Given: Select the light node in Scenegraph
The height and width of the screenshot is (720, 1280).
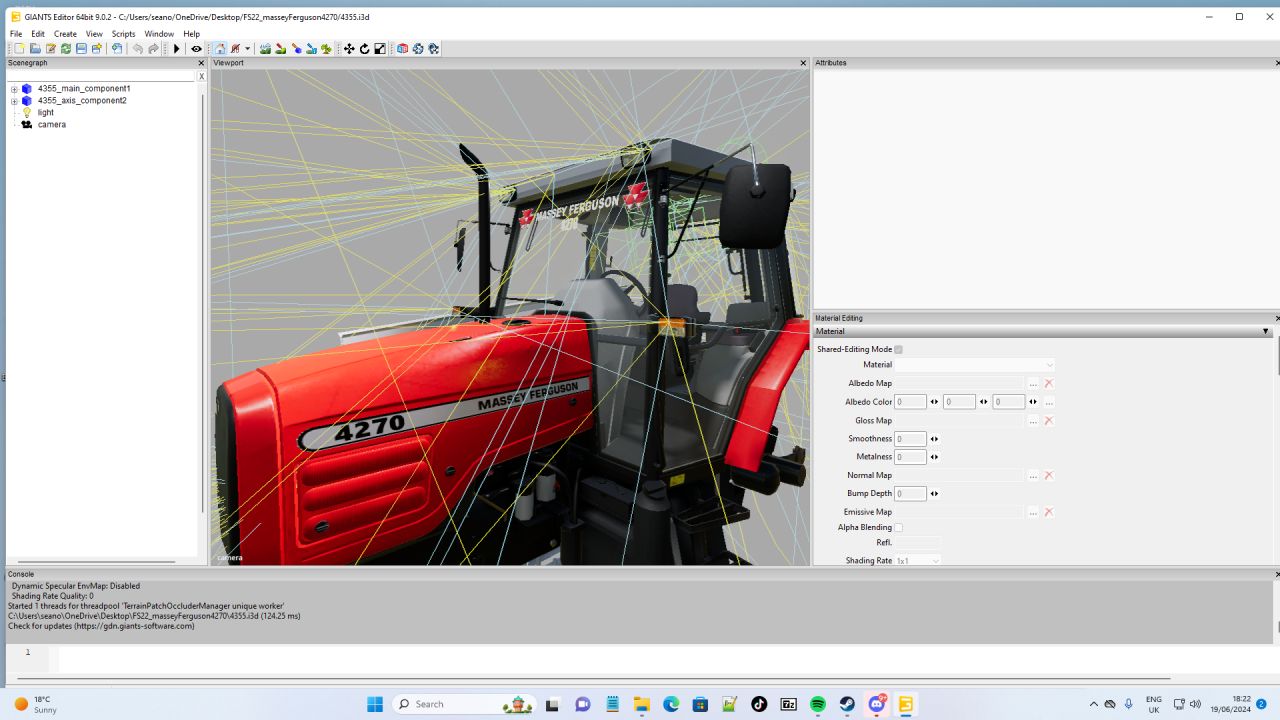Looking at the screenshot, I should (x=46, y=113).
